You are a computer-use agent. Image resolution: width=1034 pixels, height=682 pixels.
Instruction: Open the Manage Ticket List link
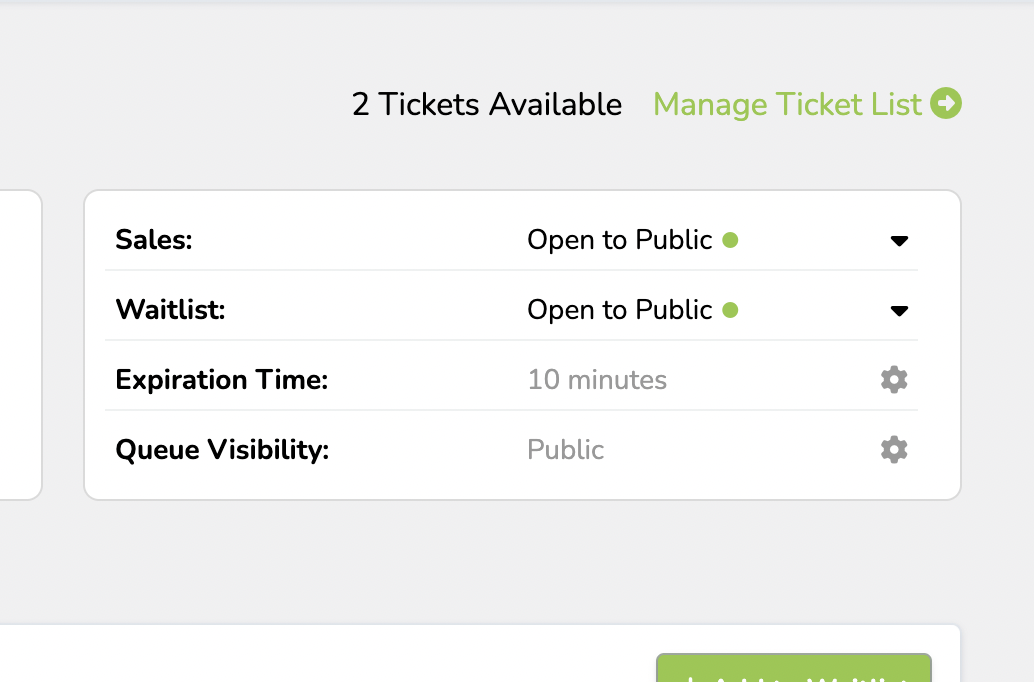click(x=786, y=104)
